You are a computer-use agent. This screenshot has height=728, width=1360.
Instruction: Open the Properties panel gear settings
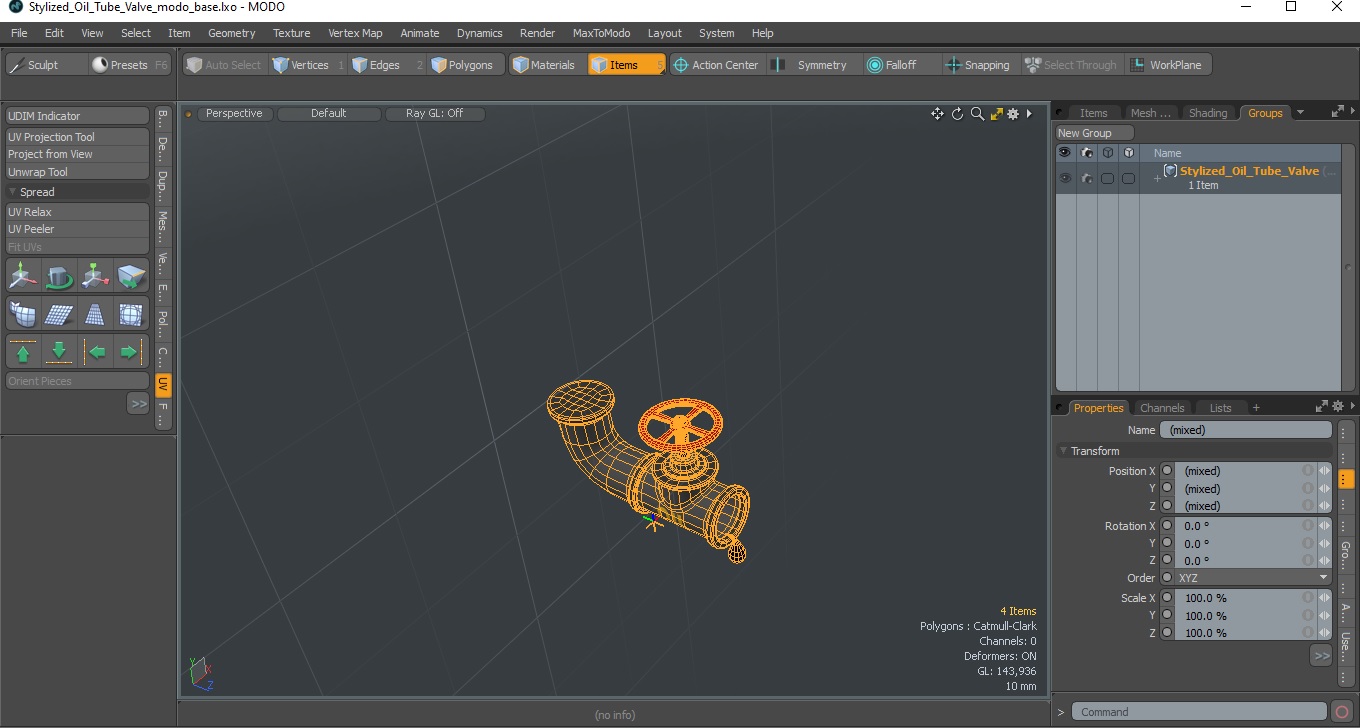tap(1337, 407)
